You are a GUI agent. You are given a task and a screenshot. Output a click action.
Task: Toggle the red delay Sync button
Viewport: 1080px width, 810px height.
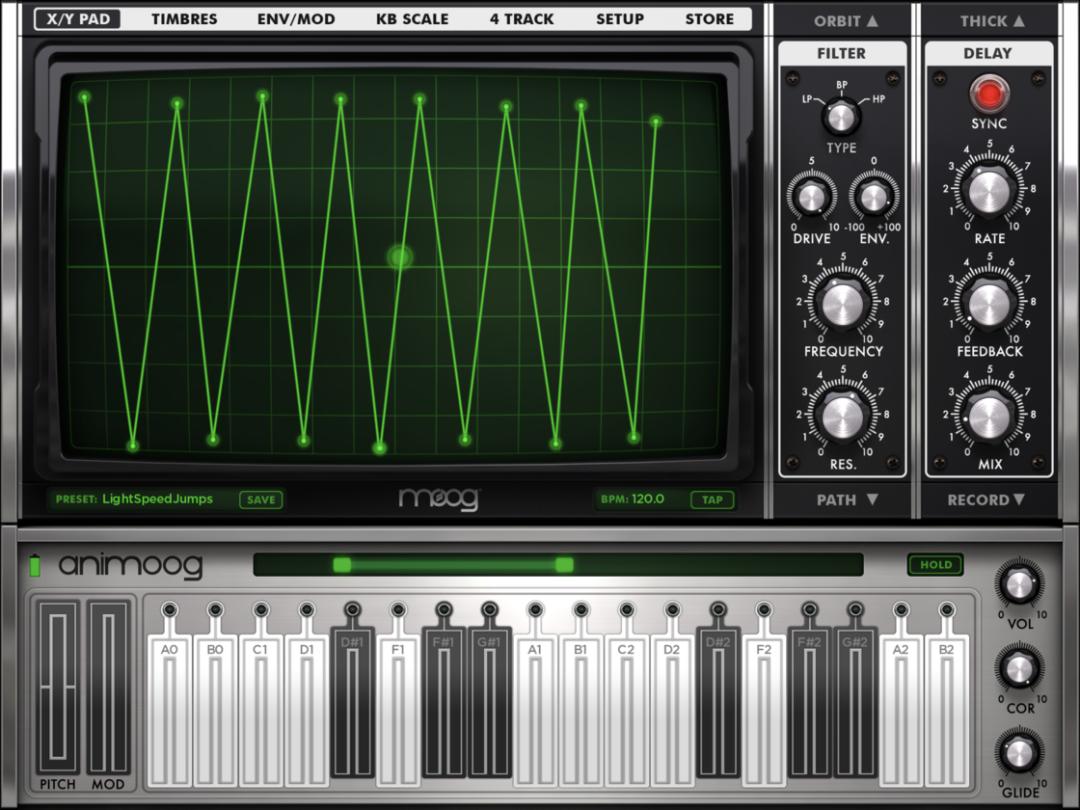[989, 96]
